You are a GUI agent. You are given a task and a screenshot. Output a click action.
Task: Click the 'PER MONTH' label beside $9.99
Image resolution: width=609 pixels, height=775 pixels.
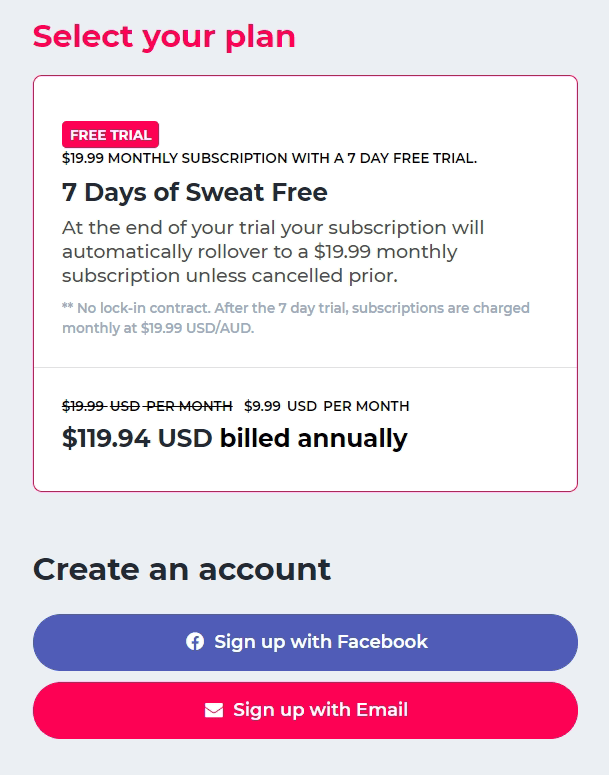click(x=366, y=406)
